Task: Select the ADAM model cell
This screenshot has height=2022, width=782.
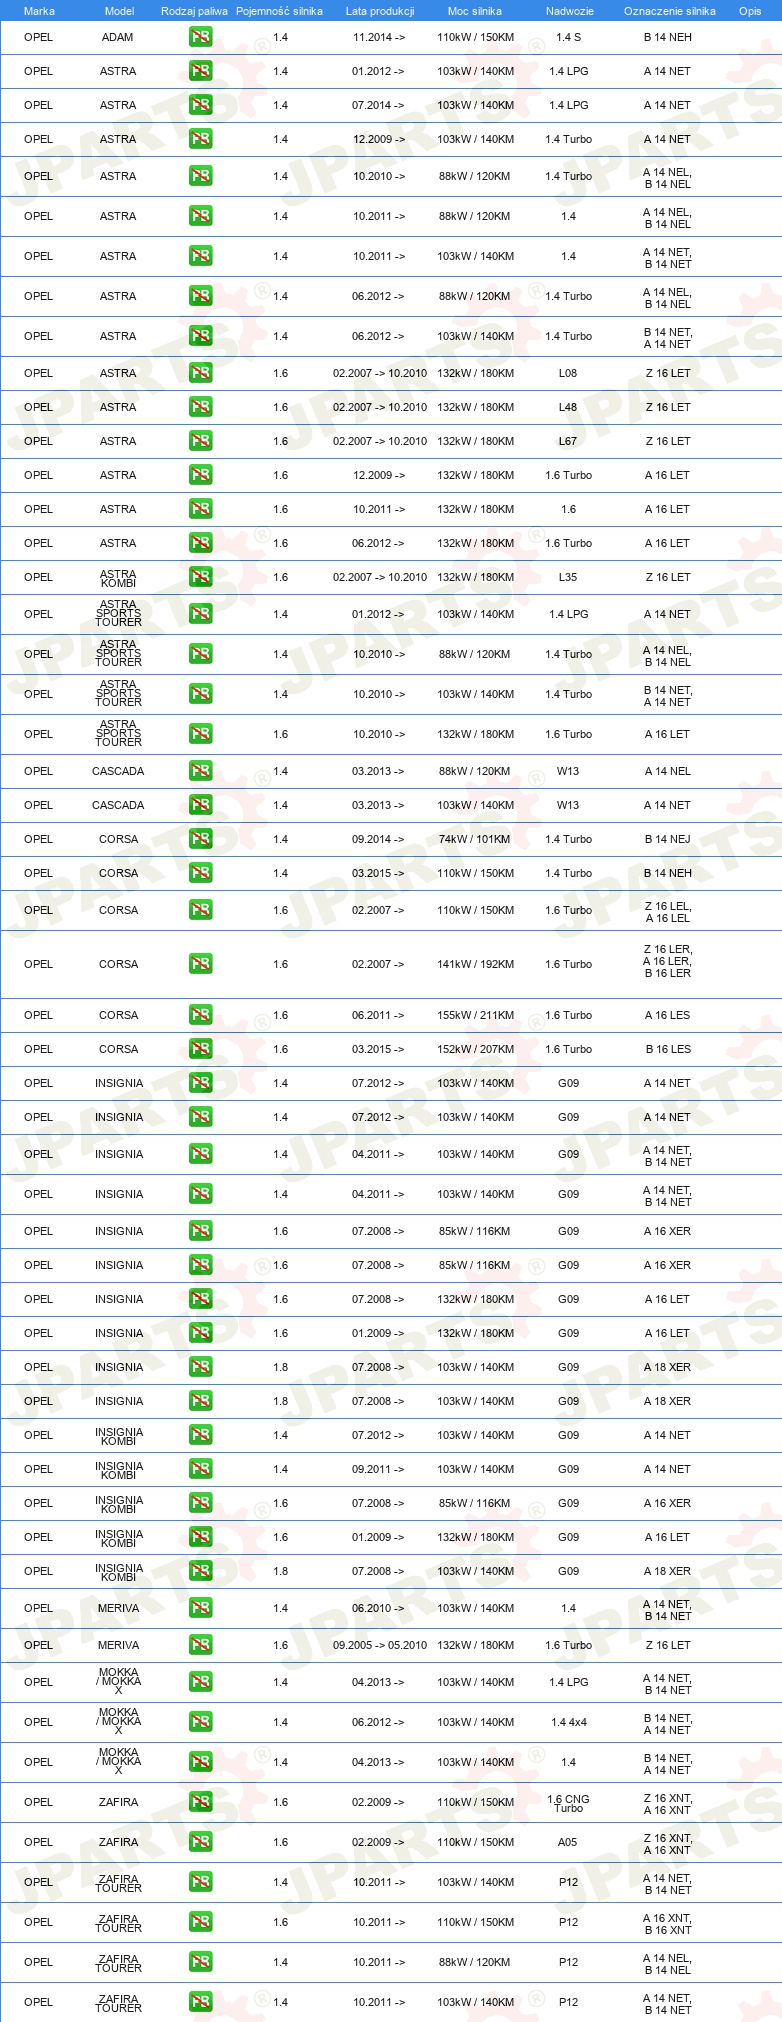Action: (118, 37)
